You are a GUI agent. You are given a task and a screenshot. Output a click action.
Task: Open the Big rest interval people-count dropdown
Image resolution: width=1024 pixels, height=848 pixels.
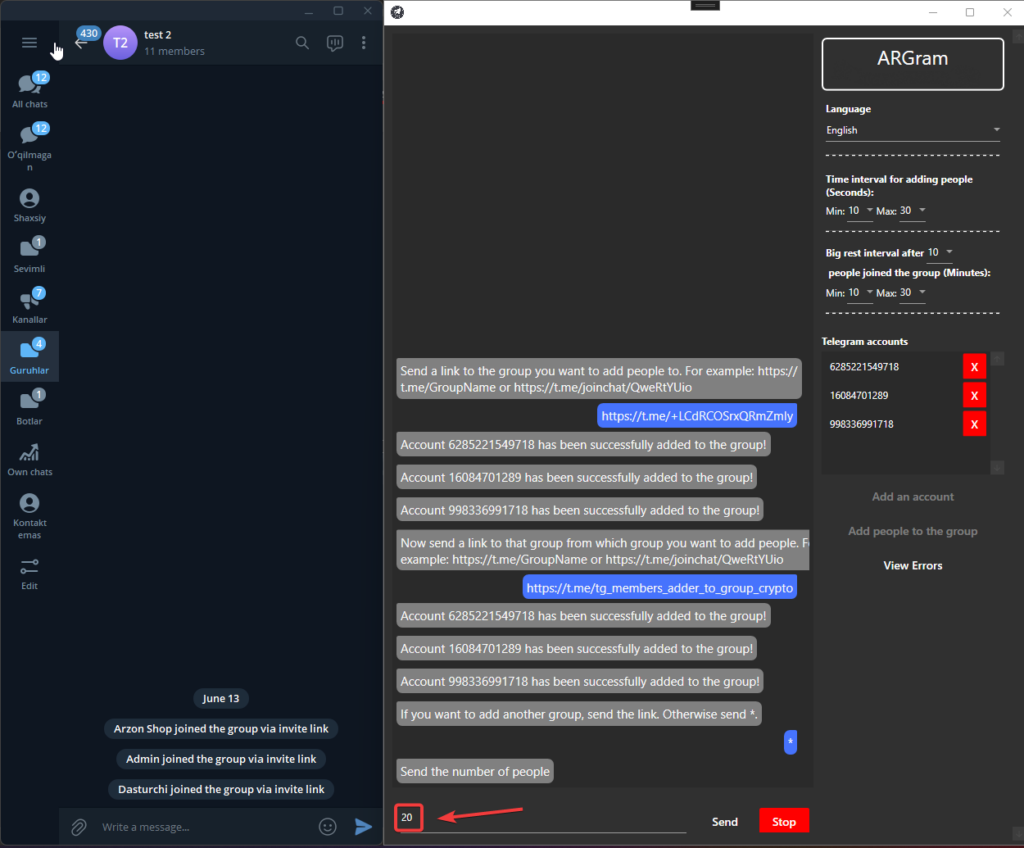pos(940,252)
